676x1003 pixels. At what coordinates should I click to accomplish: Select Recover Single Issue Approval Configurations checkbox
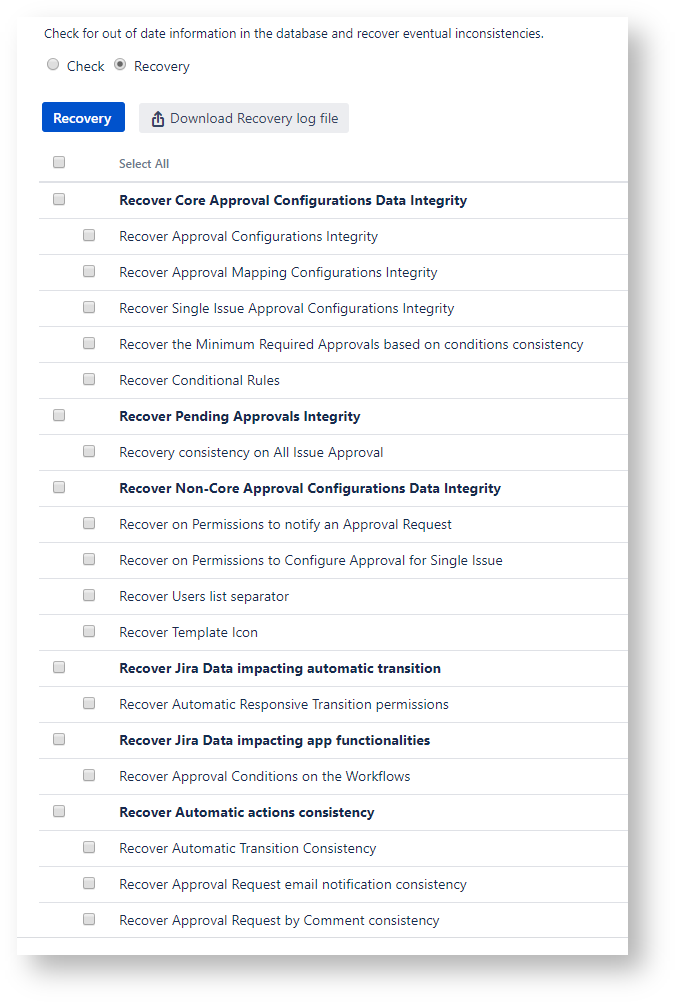(89, 307)
